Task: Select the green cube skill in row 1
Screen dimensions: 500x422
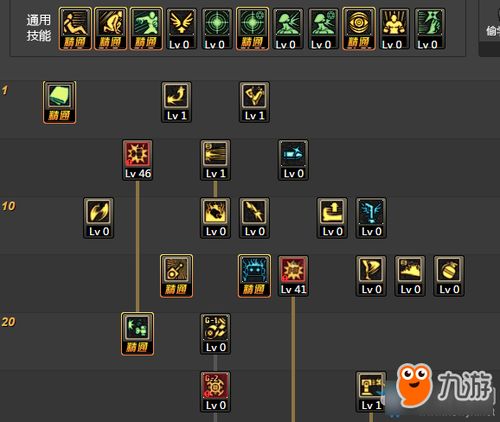Action: click(59, 102)
